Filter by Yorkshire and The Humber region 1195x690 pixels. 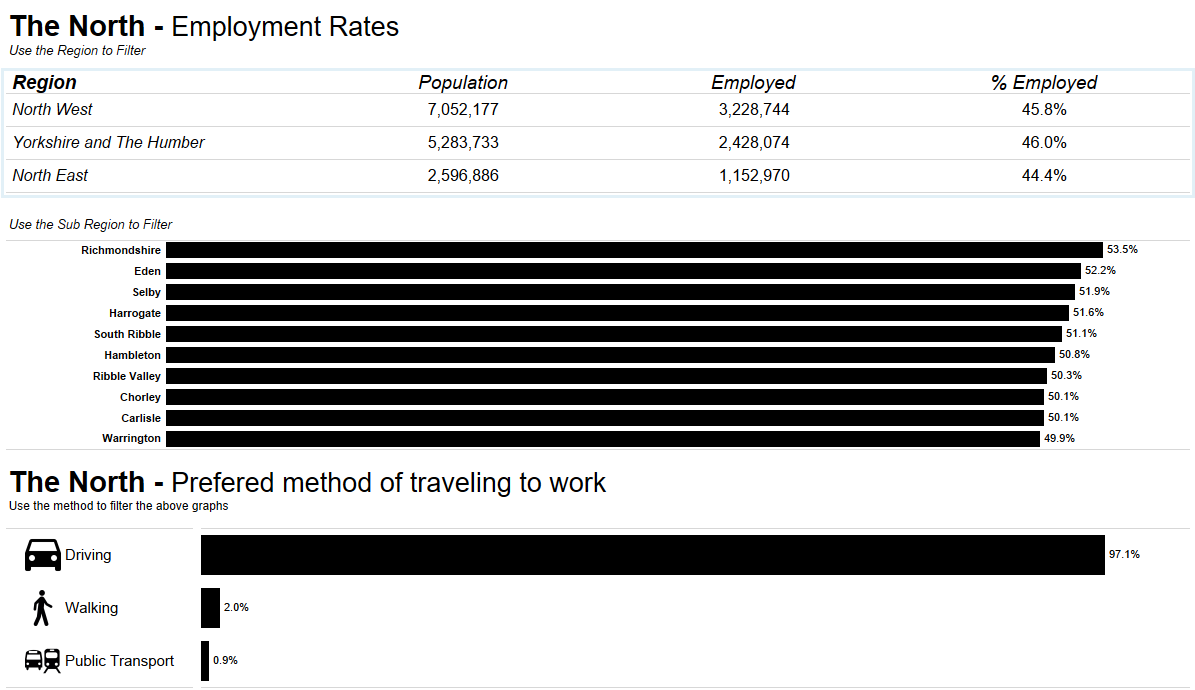[108, 142]
